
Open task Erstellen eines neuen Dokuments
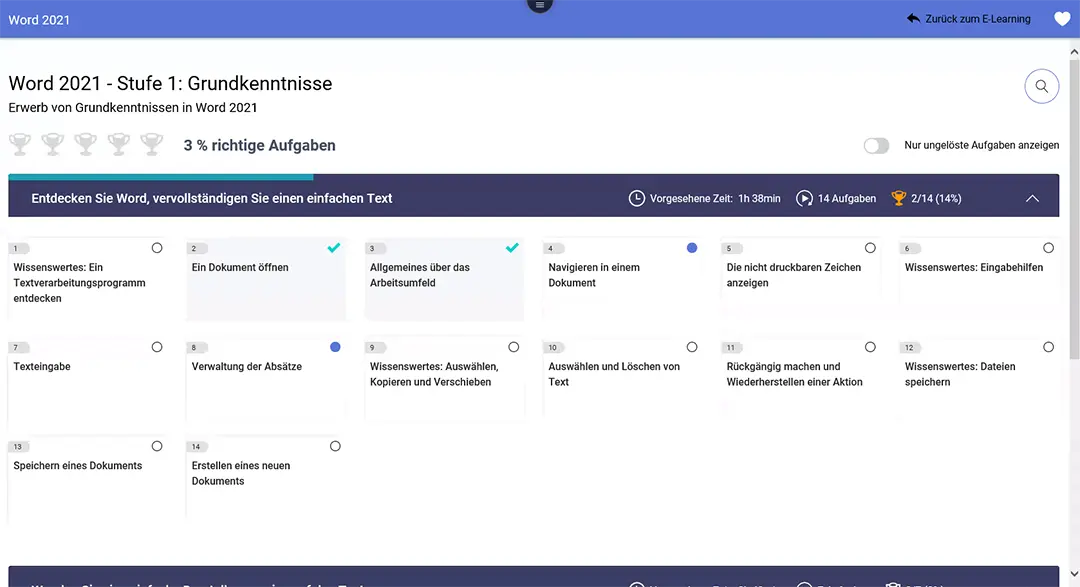tap(266, 477)
